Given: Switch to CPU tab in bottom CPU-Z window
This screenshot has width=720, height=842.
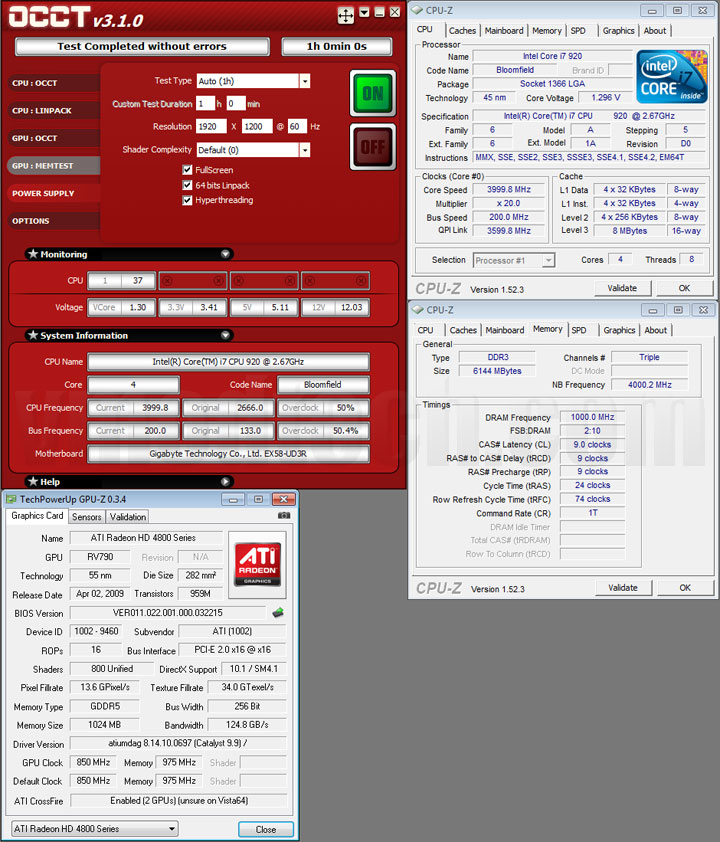Looking at the screenshot, I should [x=425, y=330].
